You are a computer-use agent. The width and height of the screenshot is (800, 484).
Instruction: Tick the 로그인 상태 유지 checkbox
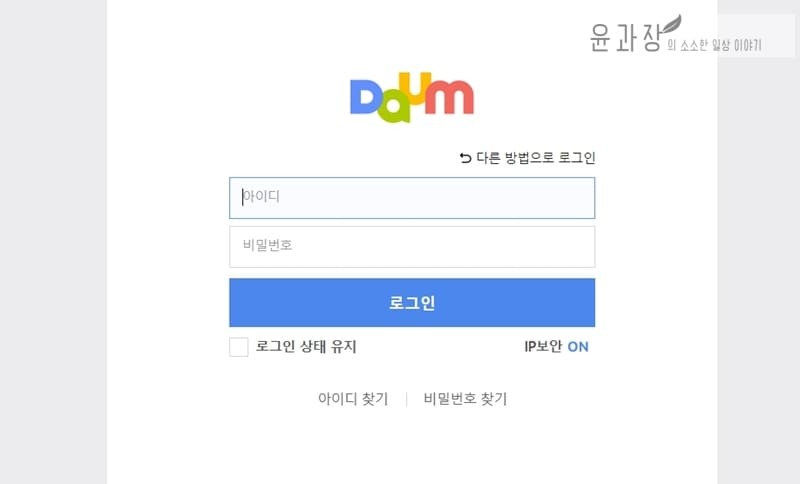(239, 347)
